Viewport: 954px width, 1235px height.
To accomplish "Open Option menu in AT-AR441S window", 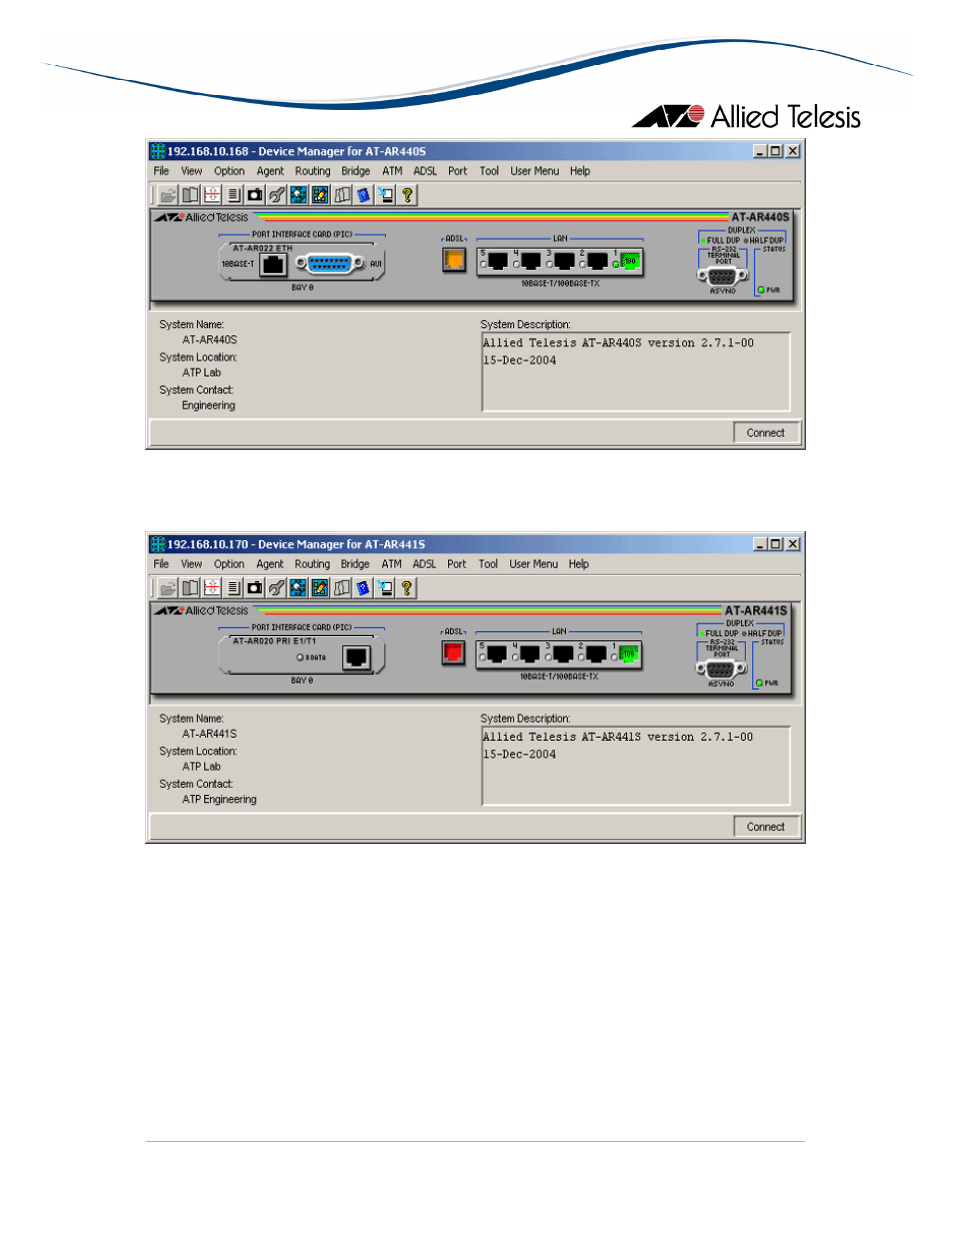I will point(229,564).
